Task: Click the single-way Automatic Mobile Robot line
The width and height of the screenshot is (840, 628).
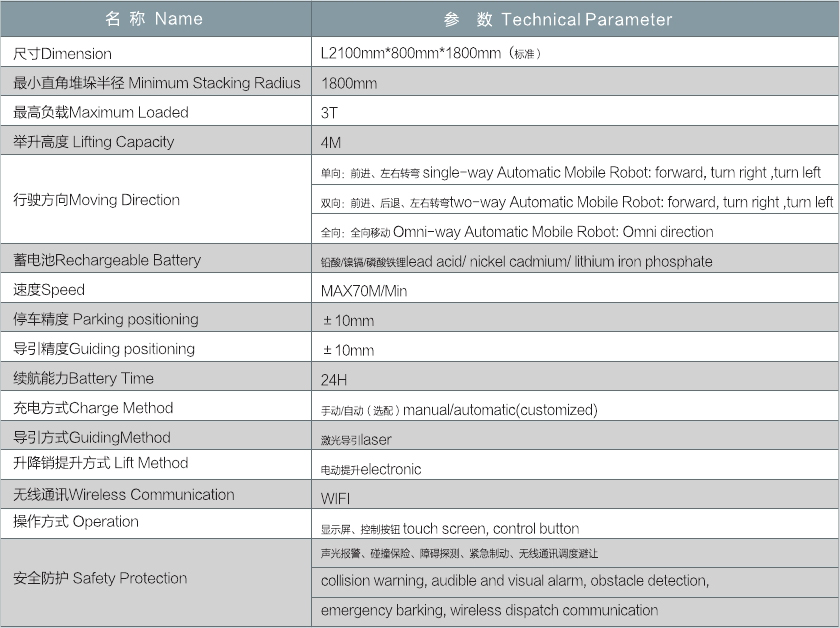Action: (x=570, y=173)
